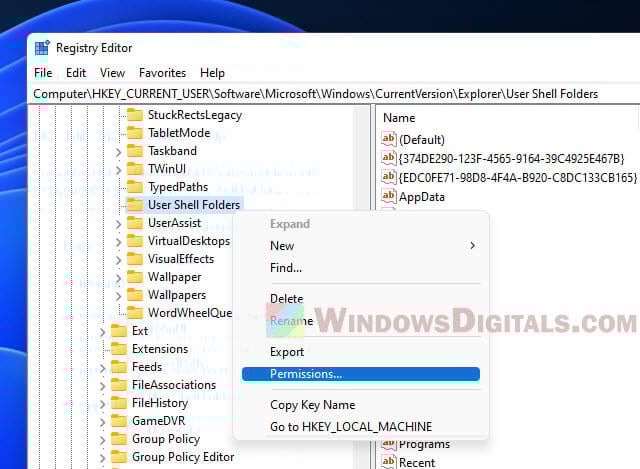640x469 pixels.
Task: Click the Wallpapers folder icon
Action: coord(135,295)
